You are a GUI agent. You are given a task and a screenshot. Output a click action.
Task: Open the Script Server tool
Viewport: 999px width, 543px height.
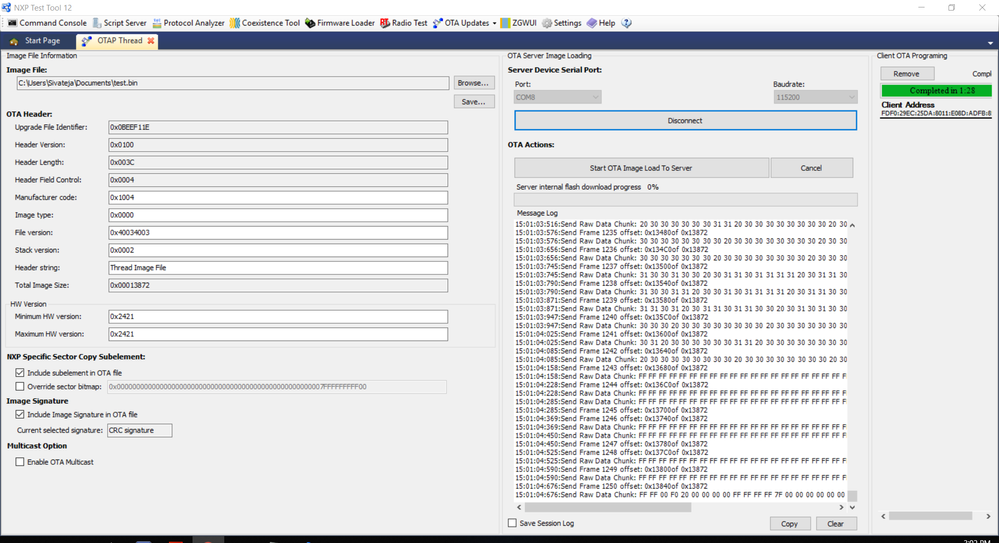[119, 23]
